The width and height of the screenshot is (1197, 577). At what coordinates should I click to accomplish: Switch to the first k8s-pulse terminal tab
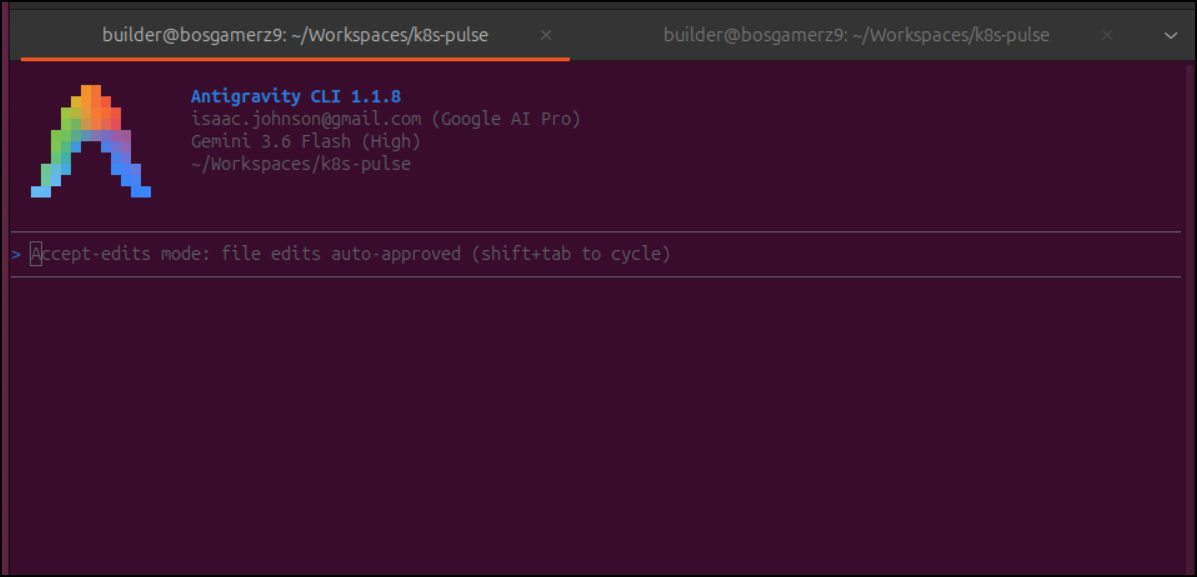click(295, 35)
